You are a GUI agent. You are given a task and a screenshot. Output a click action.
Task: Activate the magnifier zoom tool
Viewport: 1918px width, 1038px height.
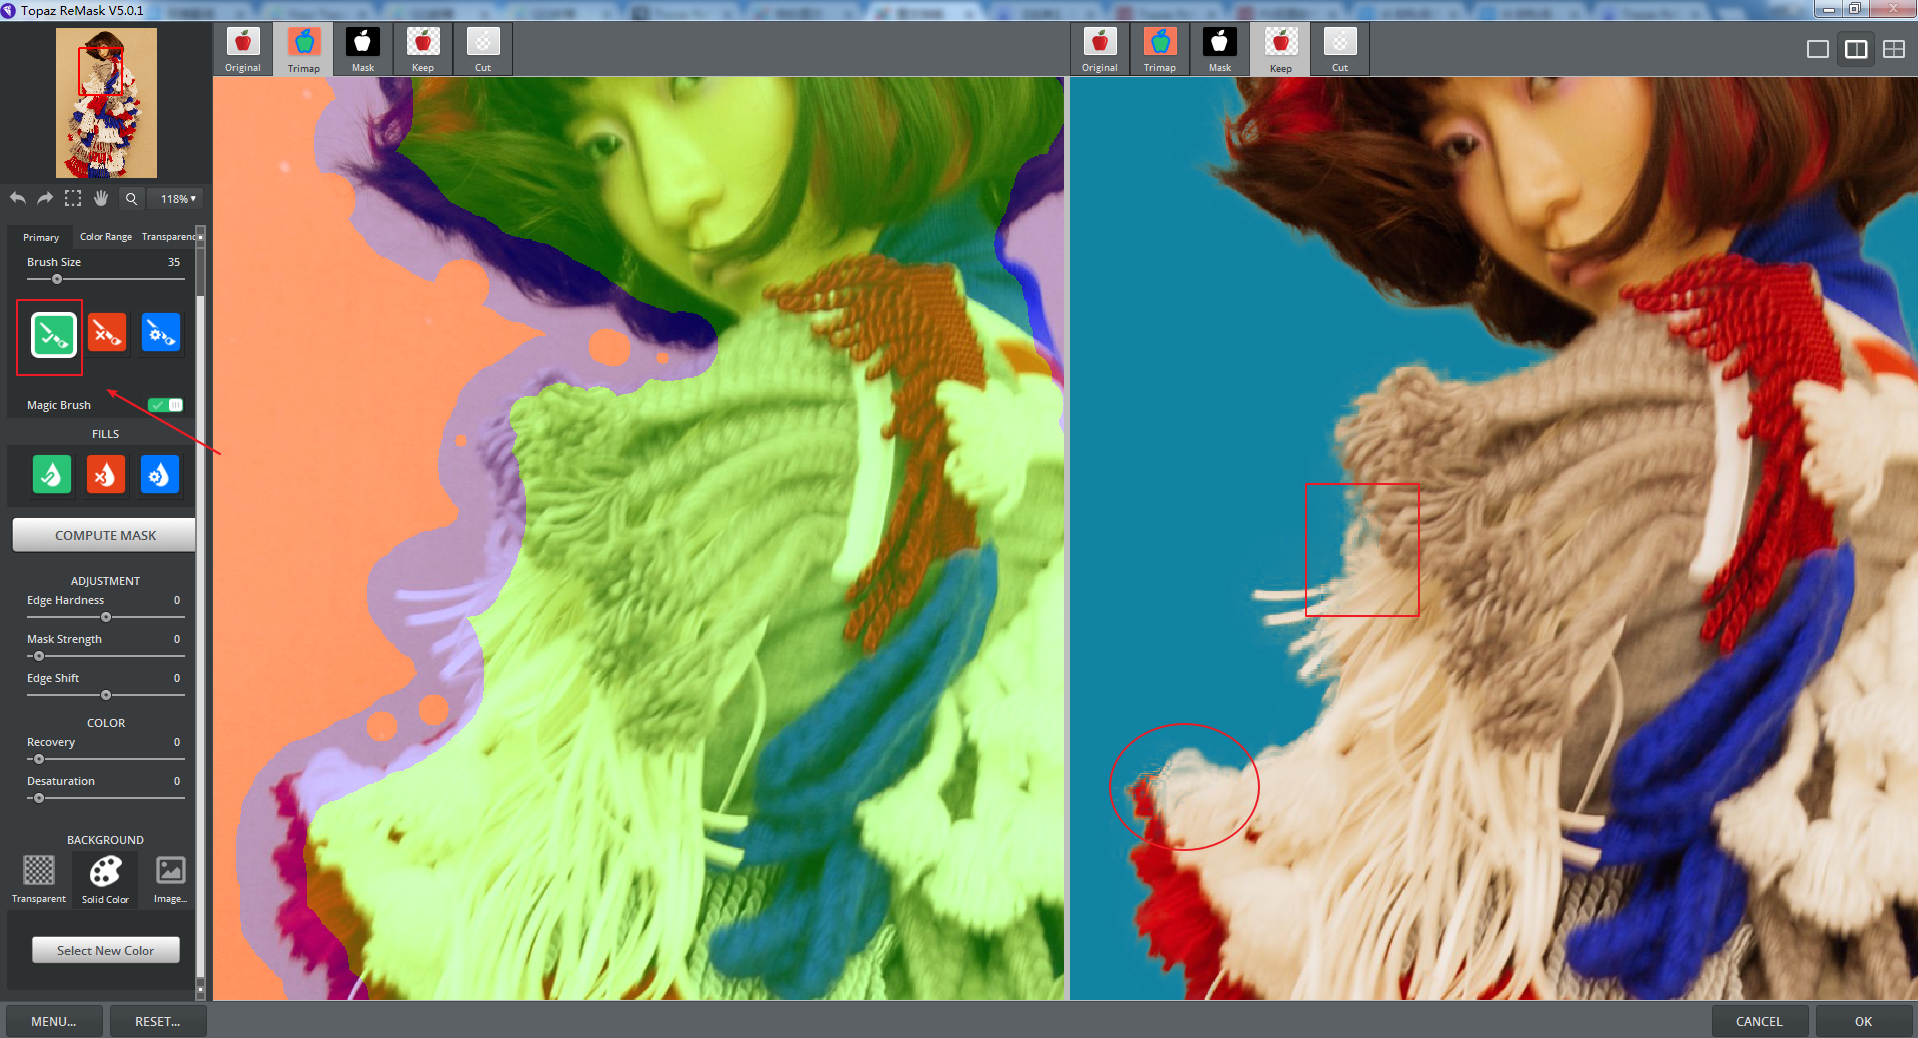[131, 199]
